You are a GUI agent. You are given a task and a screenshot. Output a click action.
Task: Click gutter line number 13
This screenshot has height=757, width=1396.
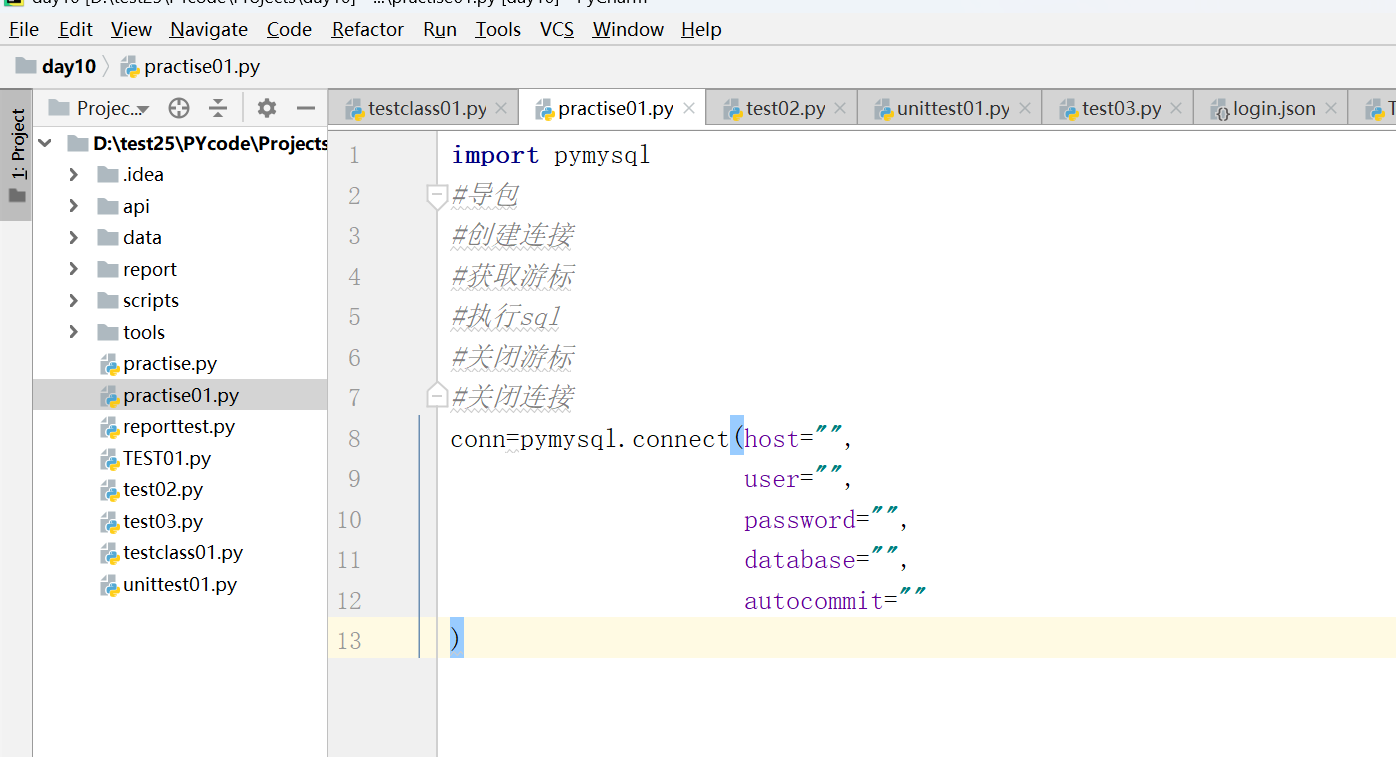[x=349, y=640]
